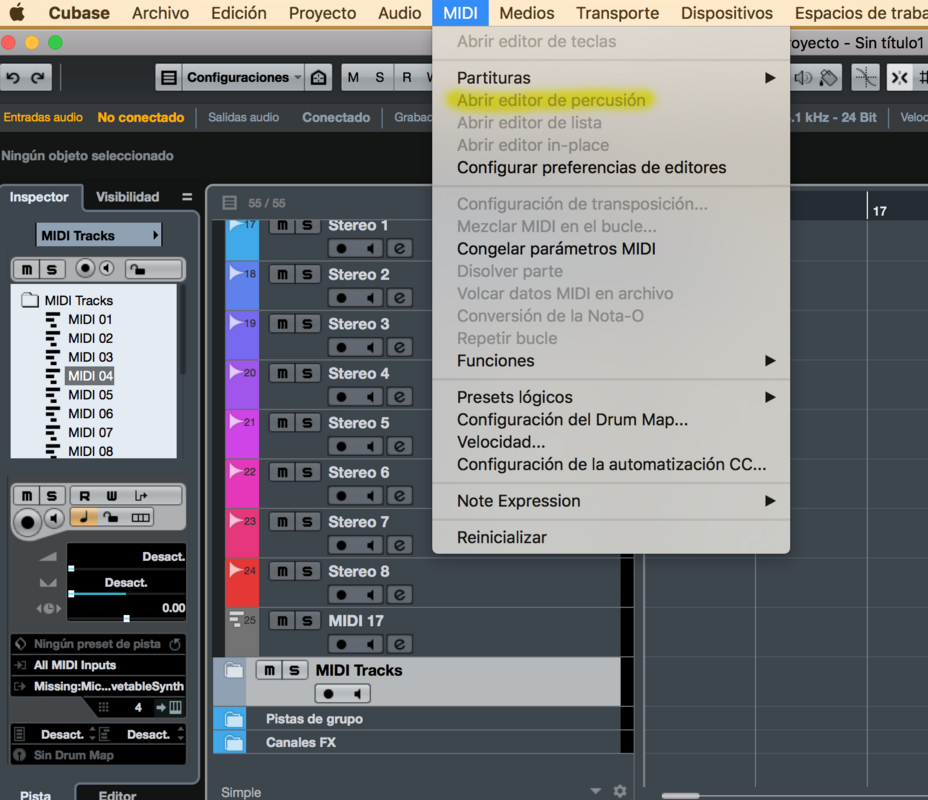Viewport: 928px width, 800px height.
Task: Open track list settings gear icon
Action: point(620,791)
